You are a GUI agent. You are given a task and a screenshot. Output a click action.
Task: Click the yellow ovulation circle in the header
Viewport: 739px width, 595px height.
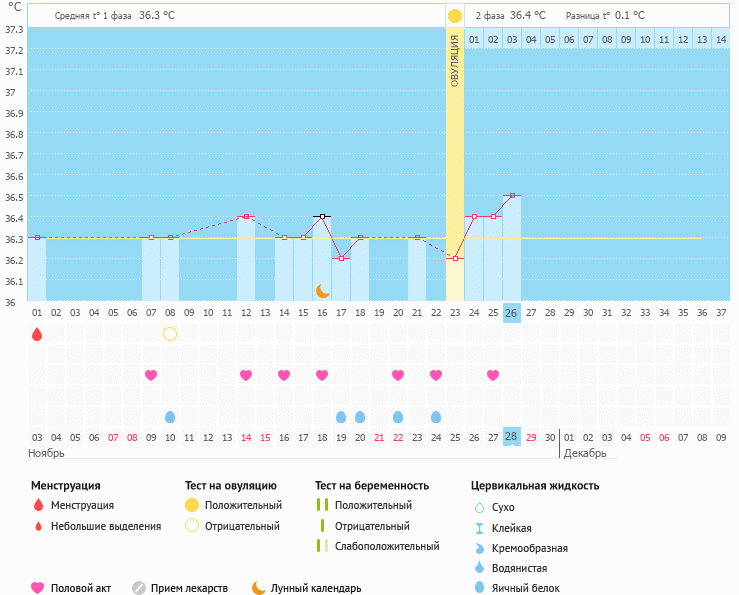pos(455,16)
